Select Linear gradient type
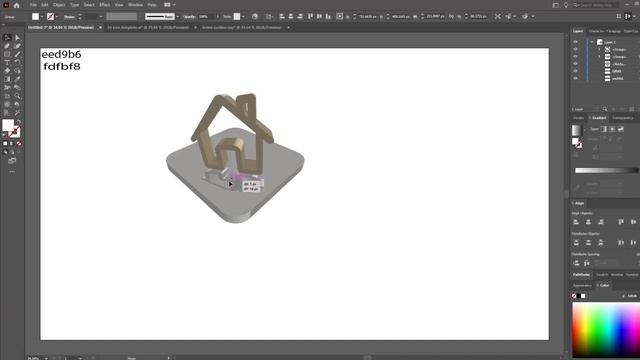This screenshot has height=360, width=640. (x=604, y=129)
